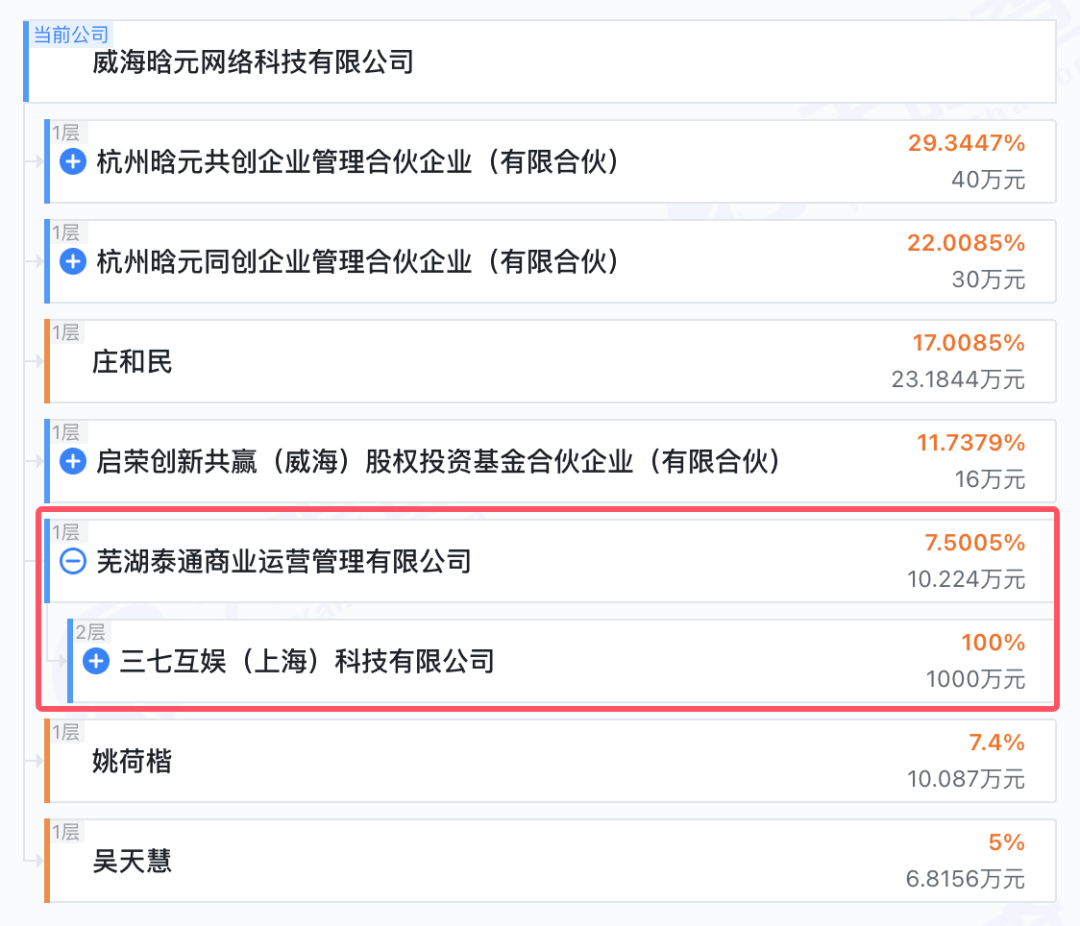1080x926 pixels.
Task: Select the 7.5005% stake value
Action: coord(975,543)
